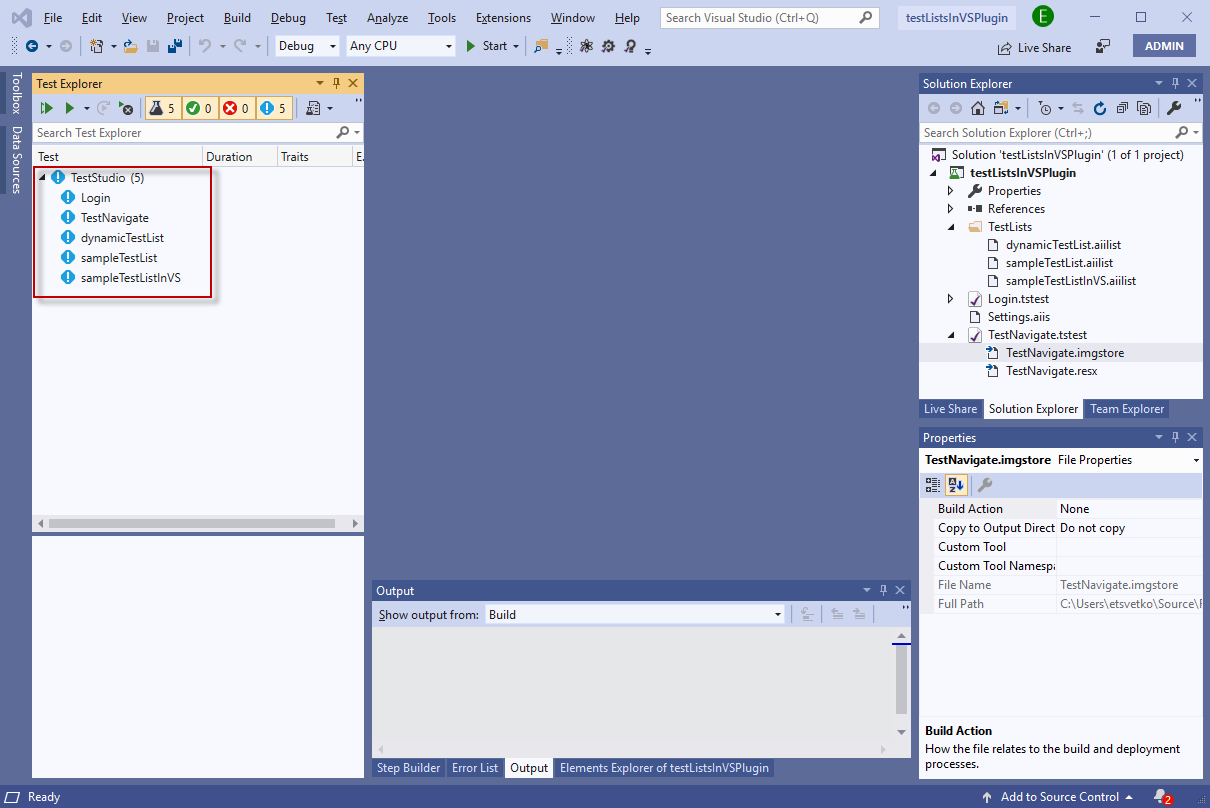This screenshot has width=1210, height=808.
Task: Switch to the Step Builder tab
Action: coord(408,768)
